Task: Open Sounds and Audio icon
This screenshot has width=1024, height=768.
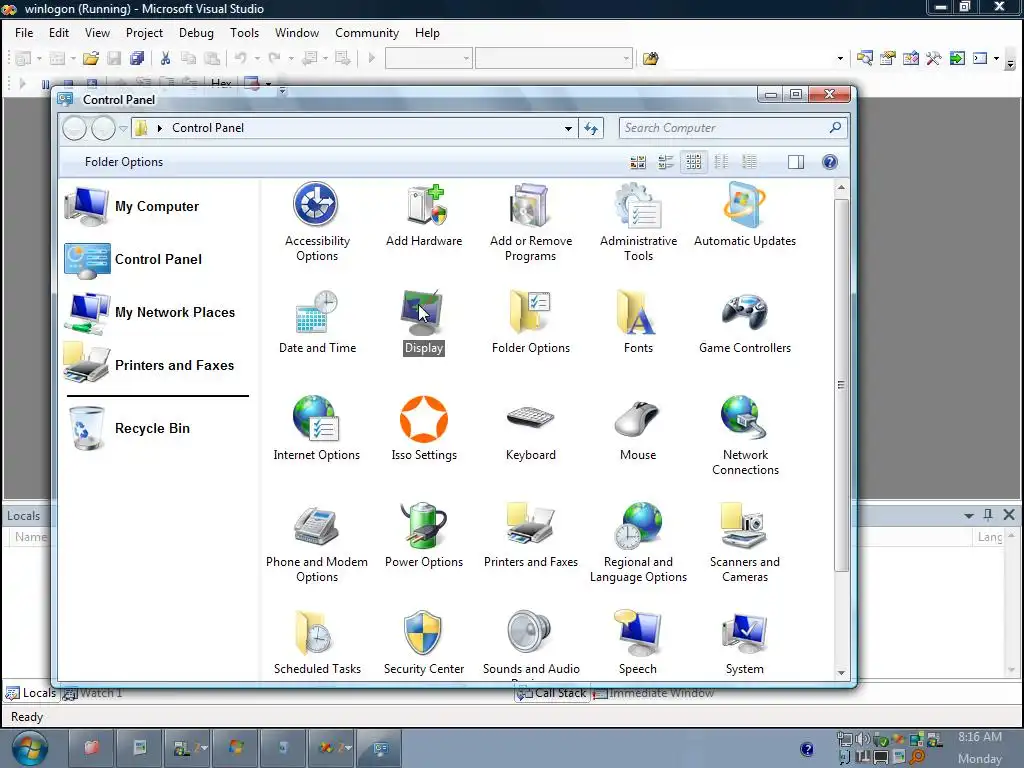Action: coord(530,643)
